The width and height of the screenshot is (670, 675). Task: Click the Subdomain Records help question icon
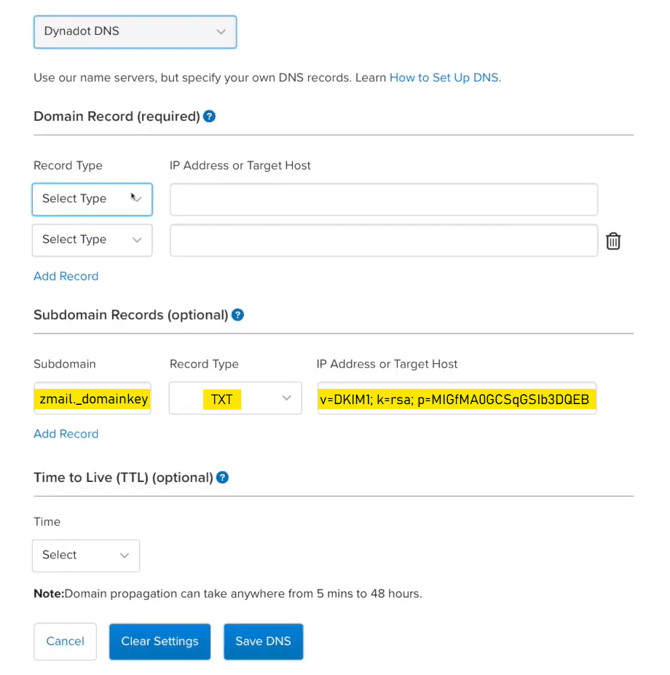238,315
